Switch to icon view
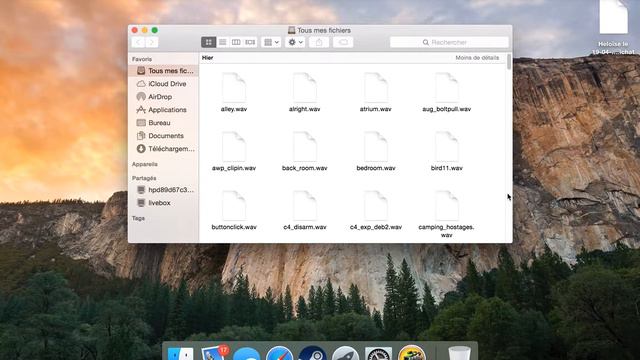The width and height of the screenshot is (640, 360). (209, 42)
